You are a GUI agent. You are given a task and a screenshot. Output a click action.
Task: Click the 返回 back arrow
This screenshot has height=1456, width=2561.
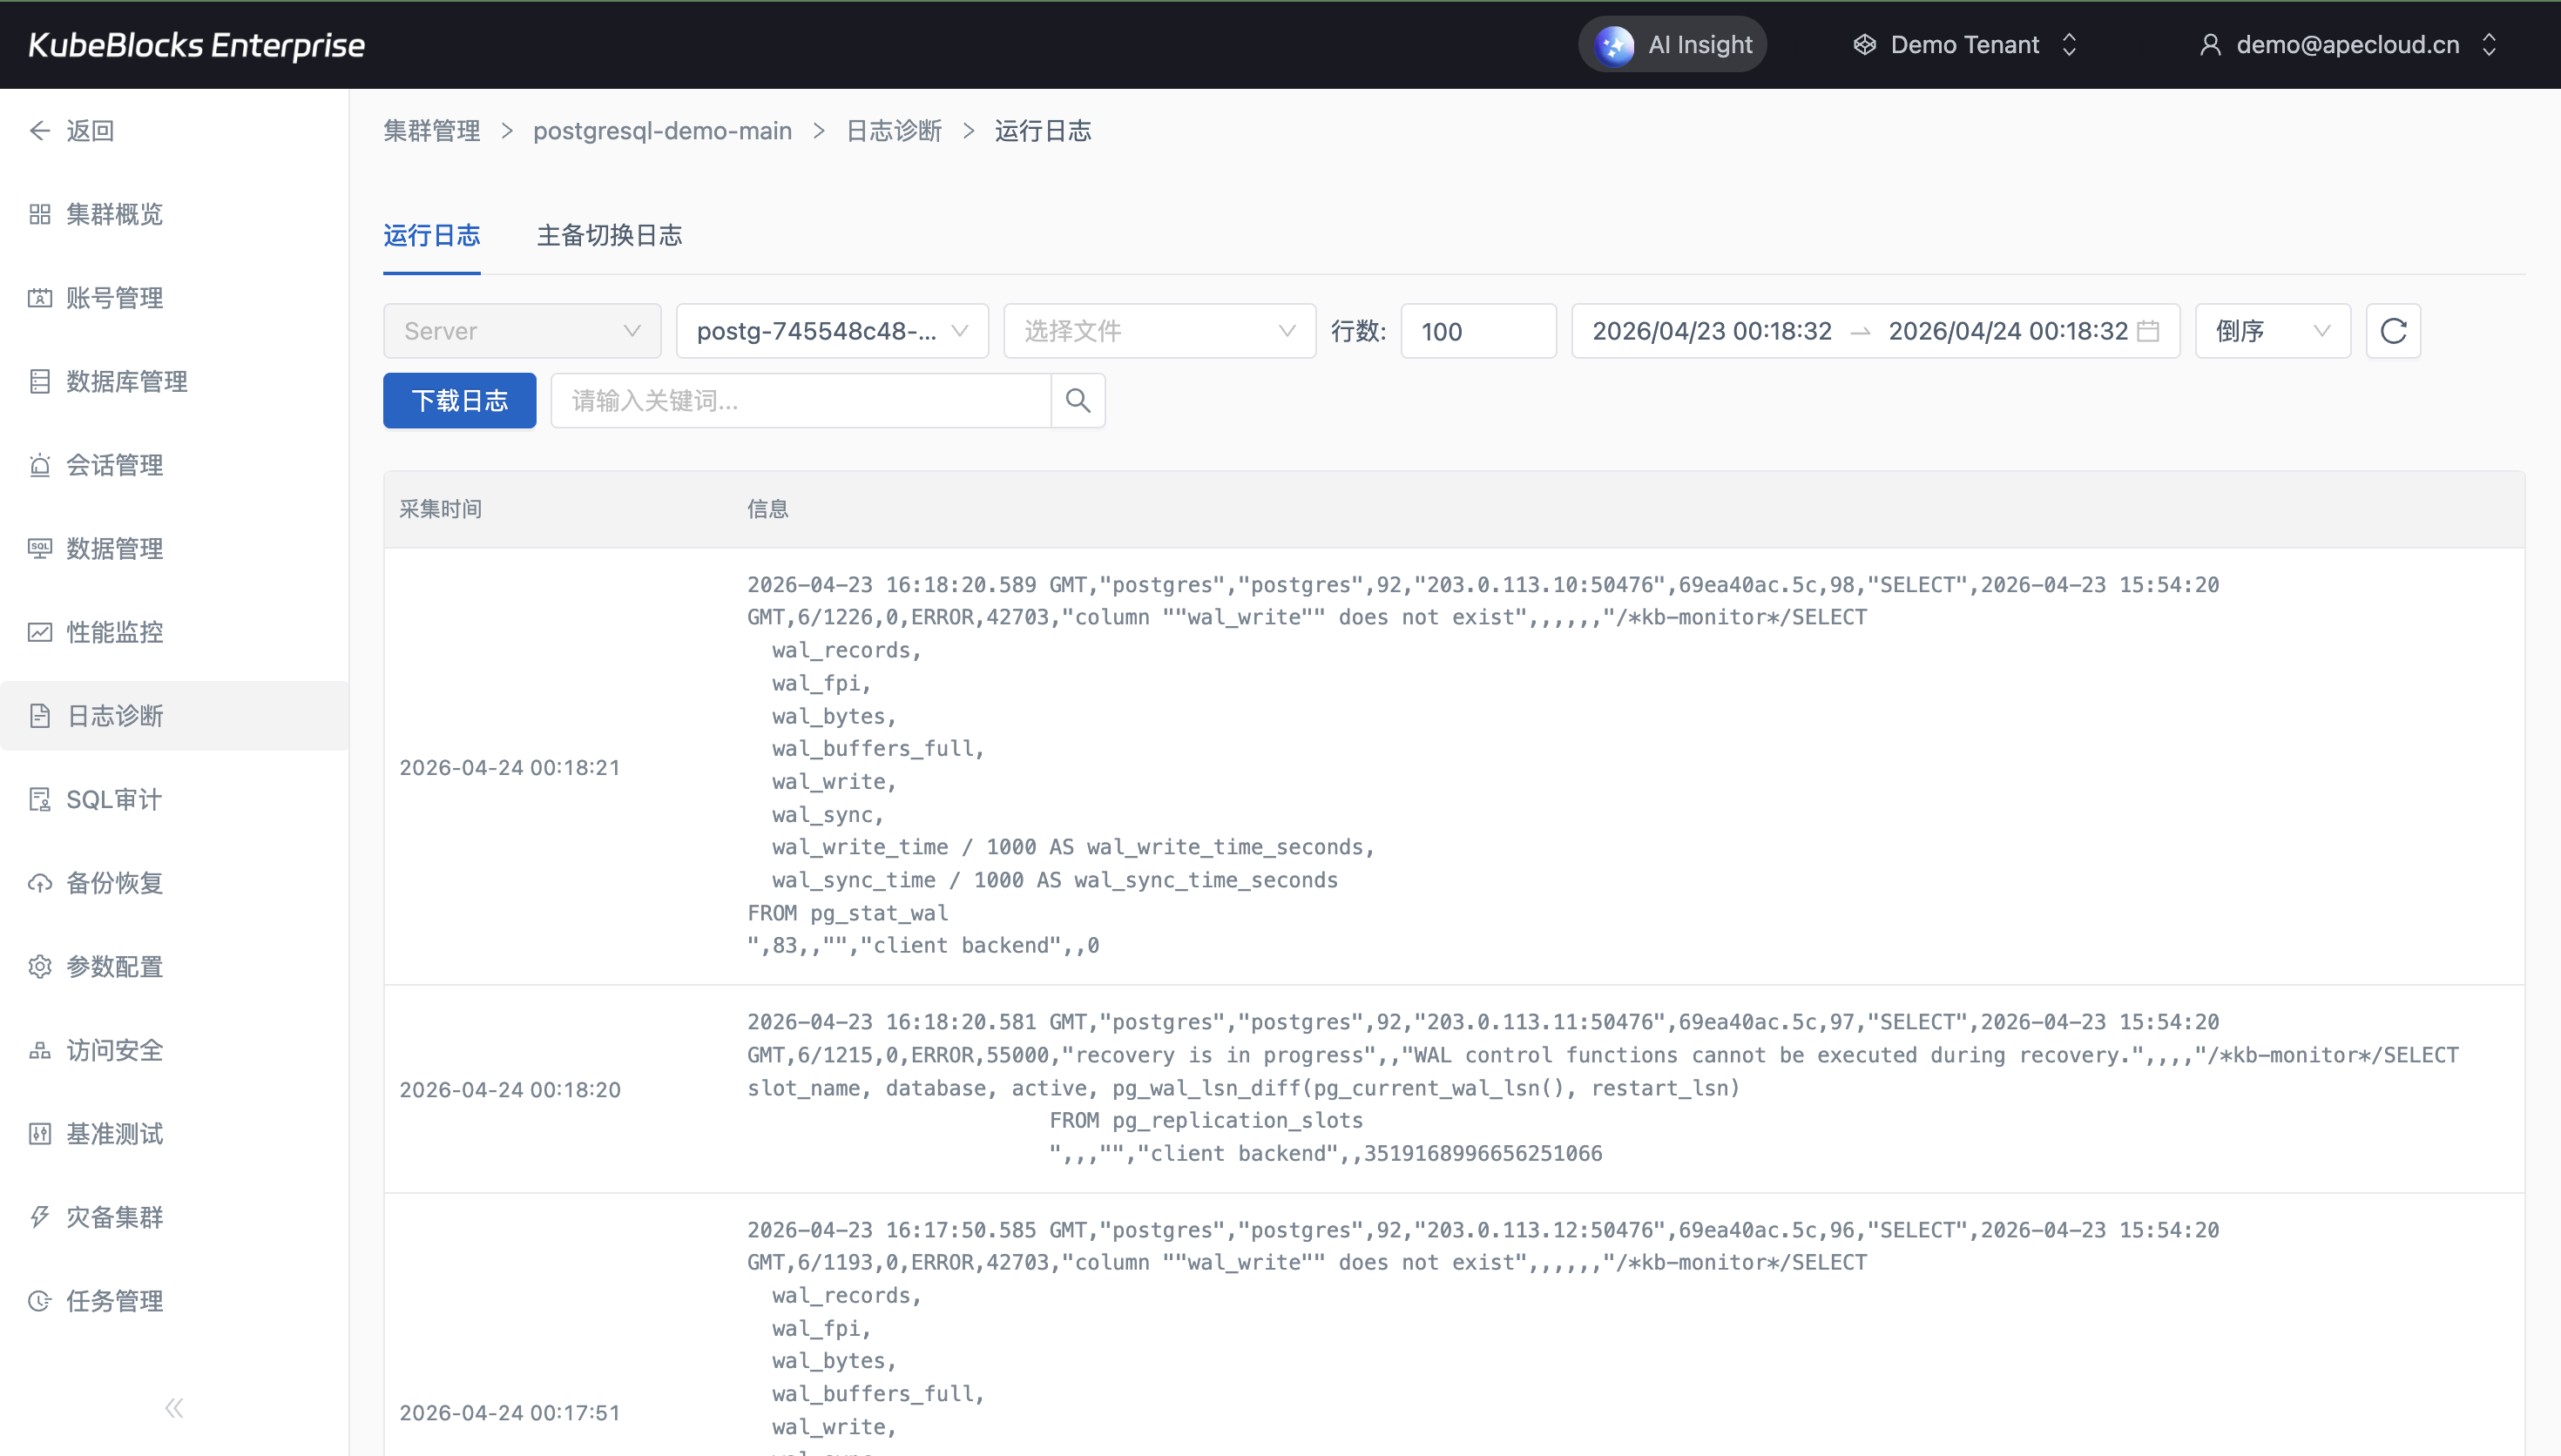click(x=72, y=131)
